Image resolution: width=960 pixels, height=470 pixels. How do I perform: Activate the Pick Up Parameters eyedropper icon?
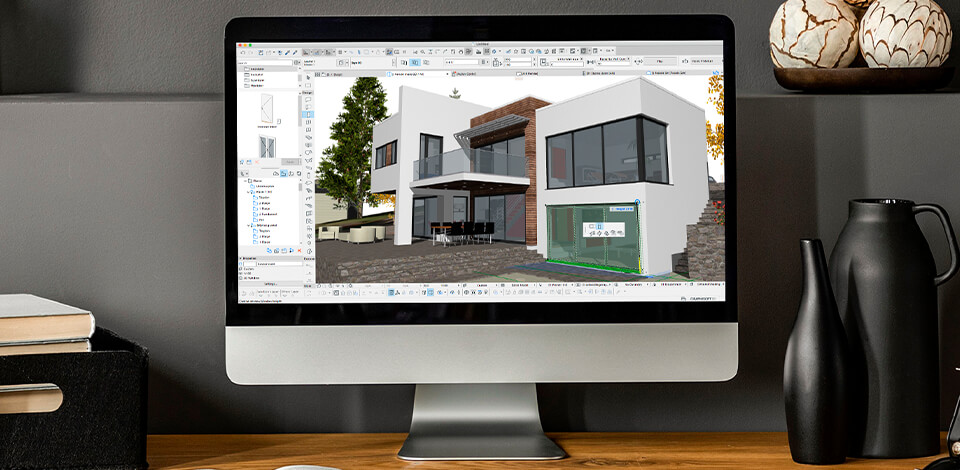point(287,52)
